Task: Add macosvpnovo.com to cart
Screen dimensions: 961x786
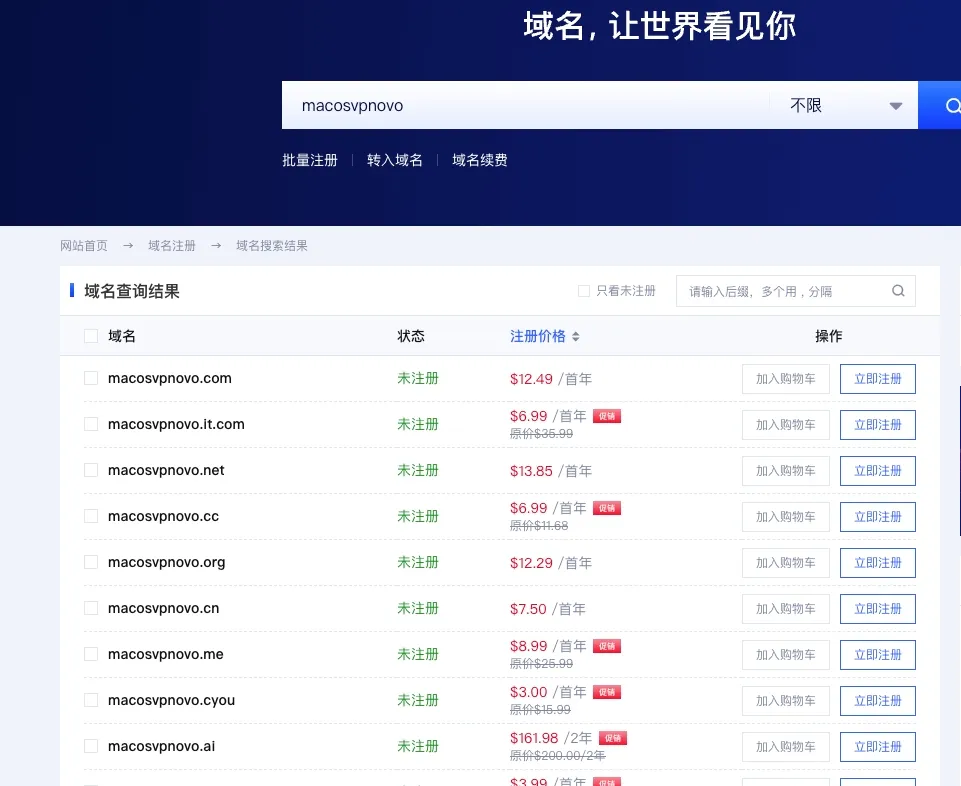Action: (786, 379)
